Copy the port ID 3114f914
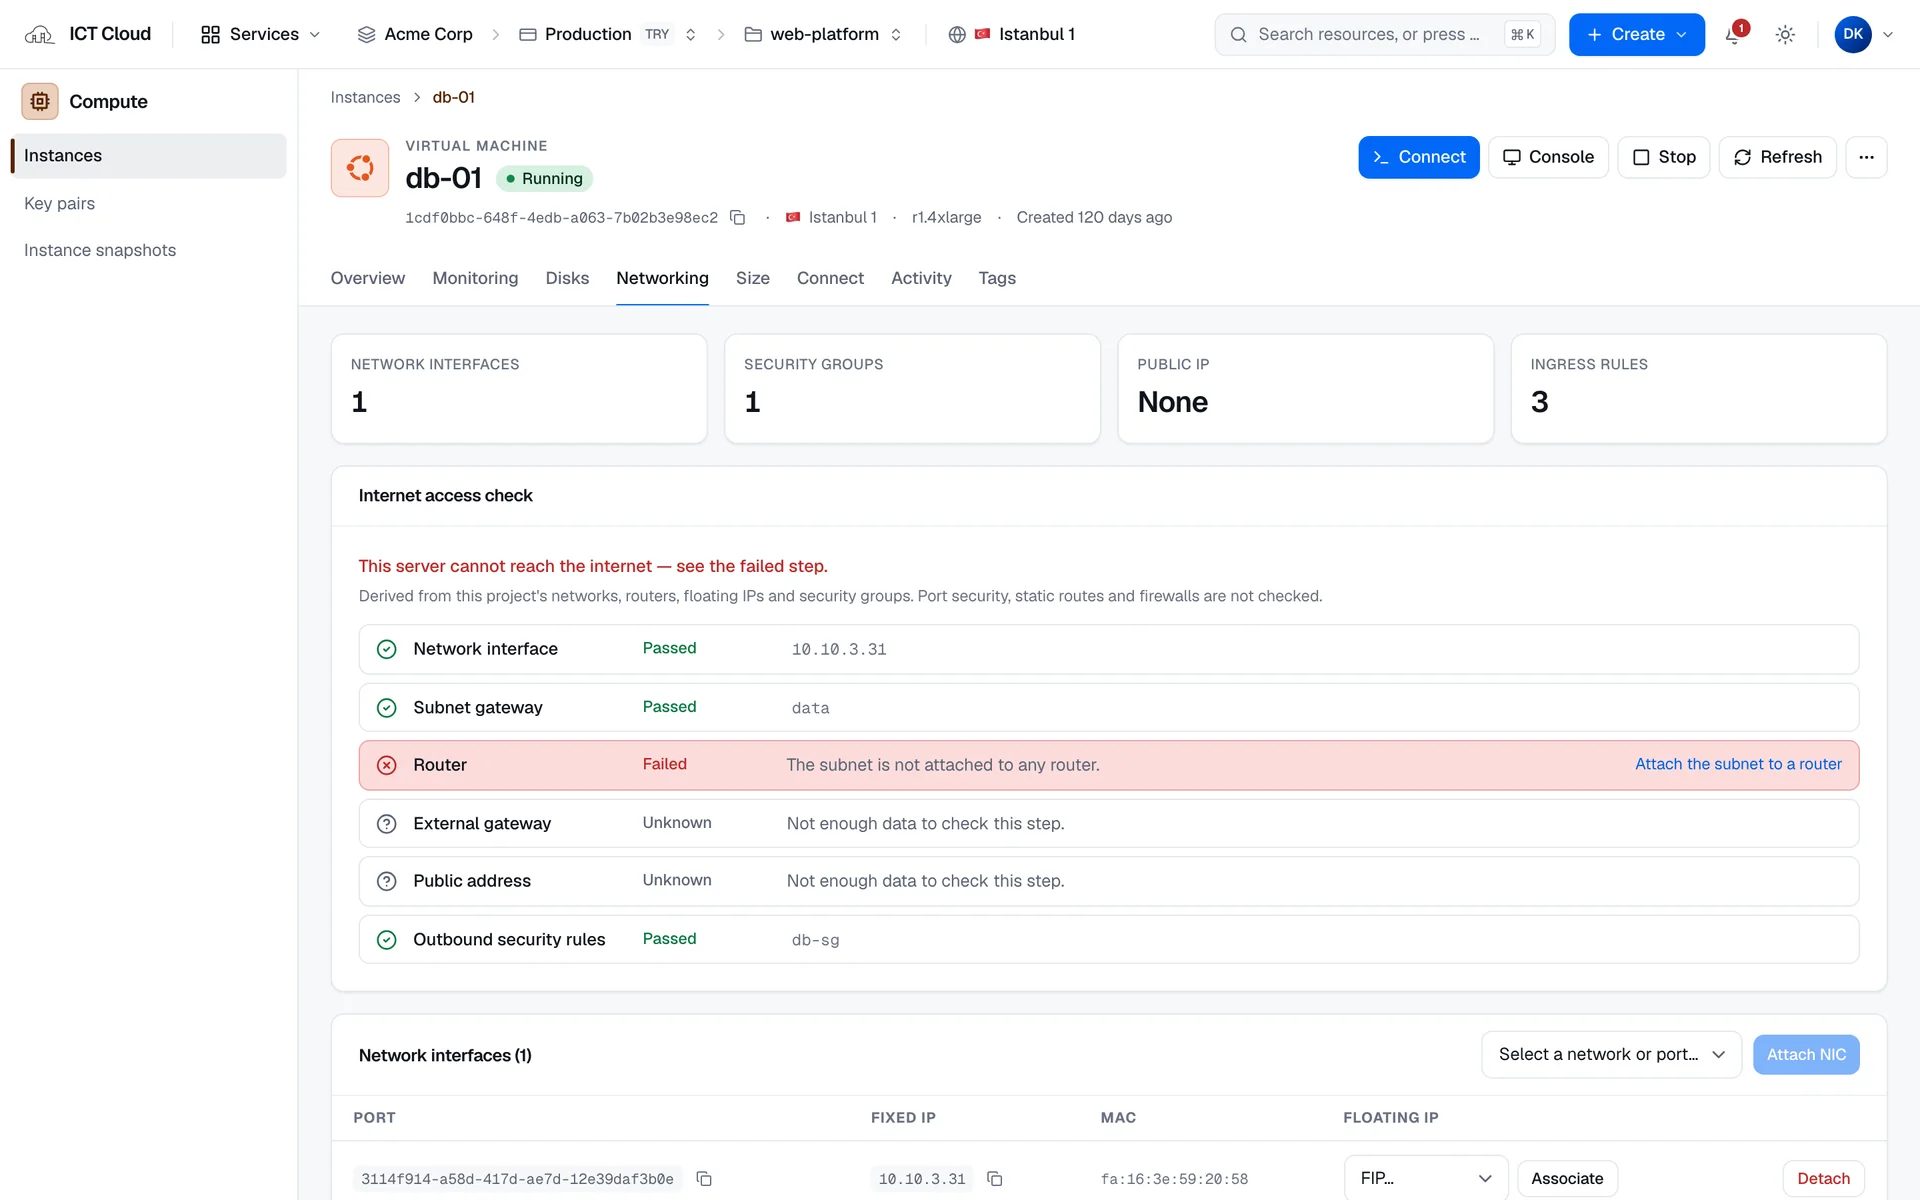This screenshot has height=1200, width=1920. coord(704,1179)
